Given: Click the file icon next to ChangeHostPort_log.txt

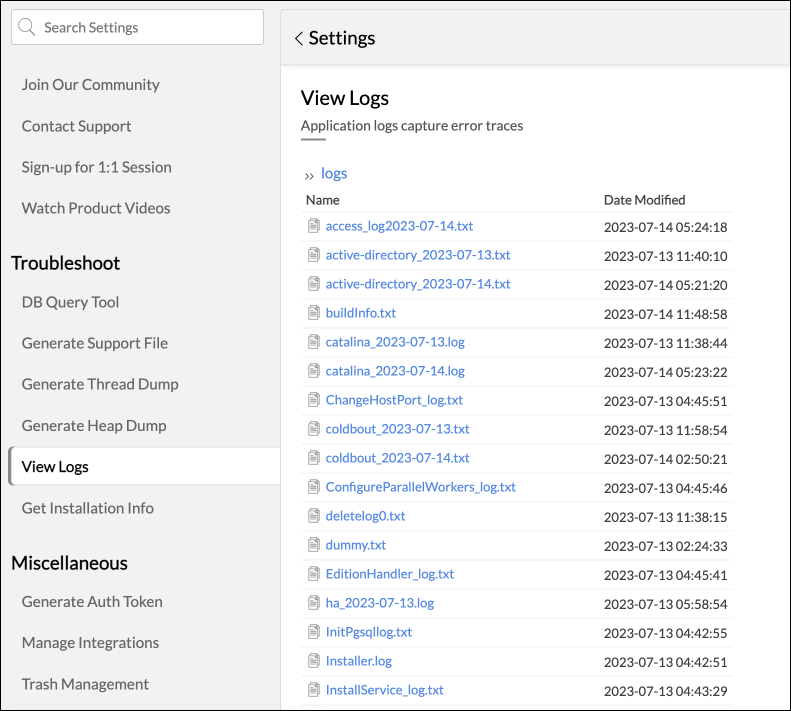Looking at the screenshot, I should [314, 401].
